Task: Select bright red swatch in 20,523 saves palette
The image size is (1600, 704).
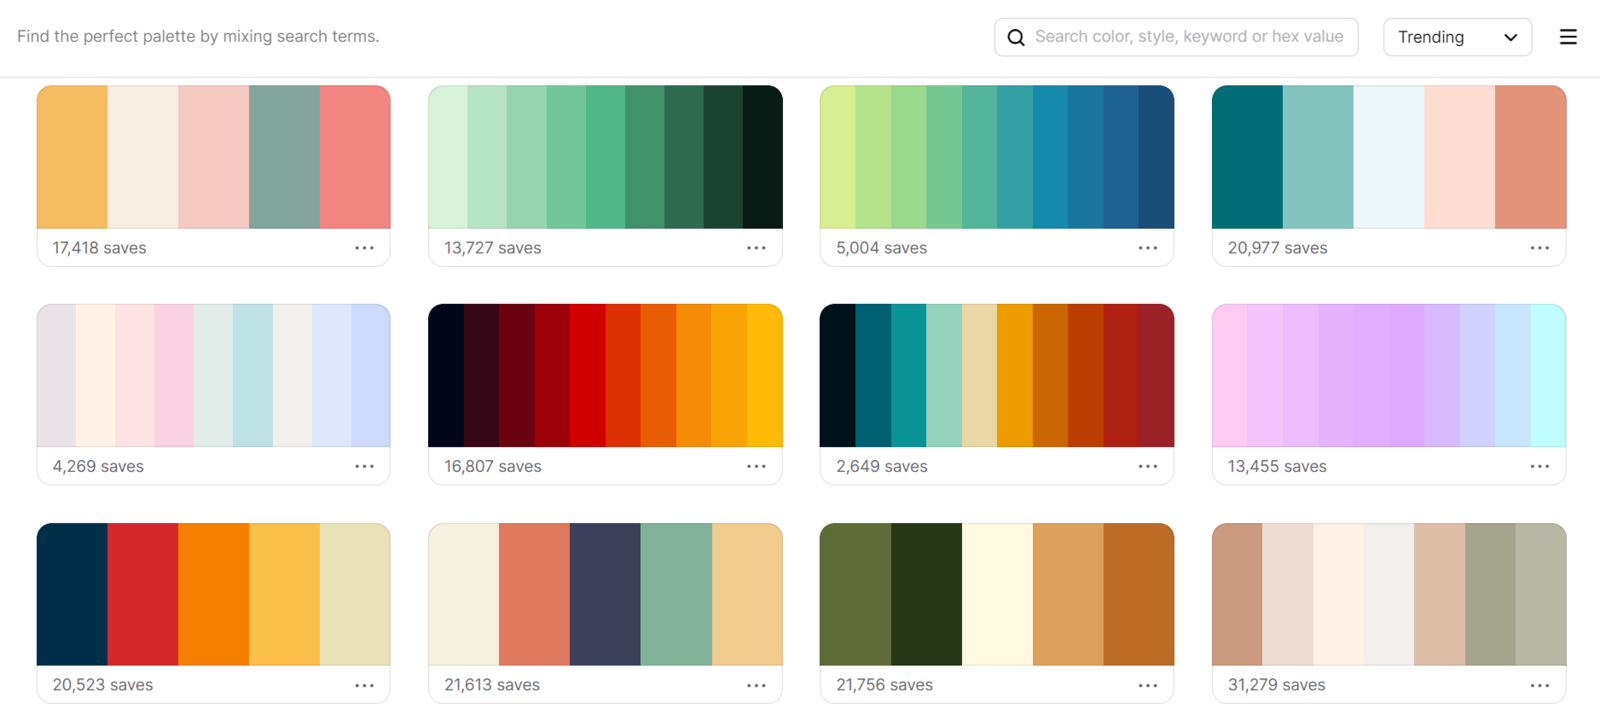Action: (x=143, y=594)
